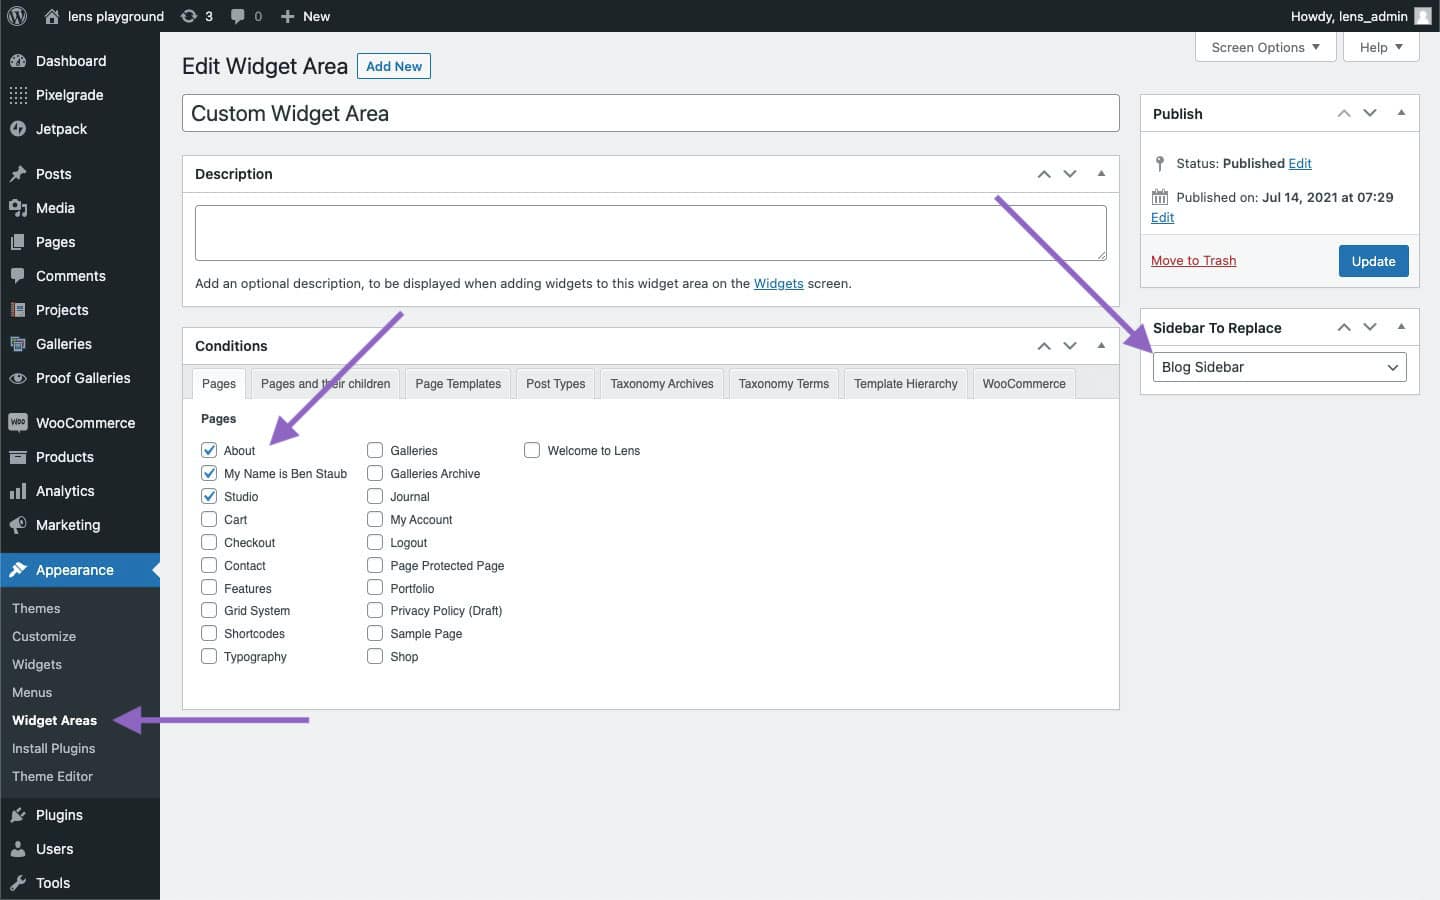Switch to the Post Types tab
The height and width of the screenshot is (900, 1440).
pyautogui.click(x=556, y=384)
